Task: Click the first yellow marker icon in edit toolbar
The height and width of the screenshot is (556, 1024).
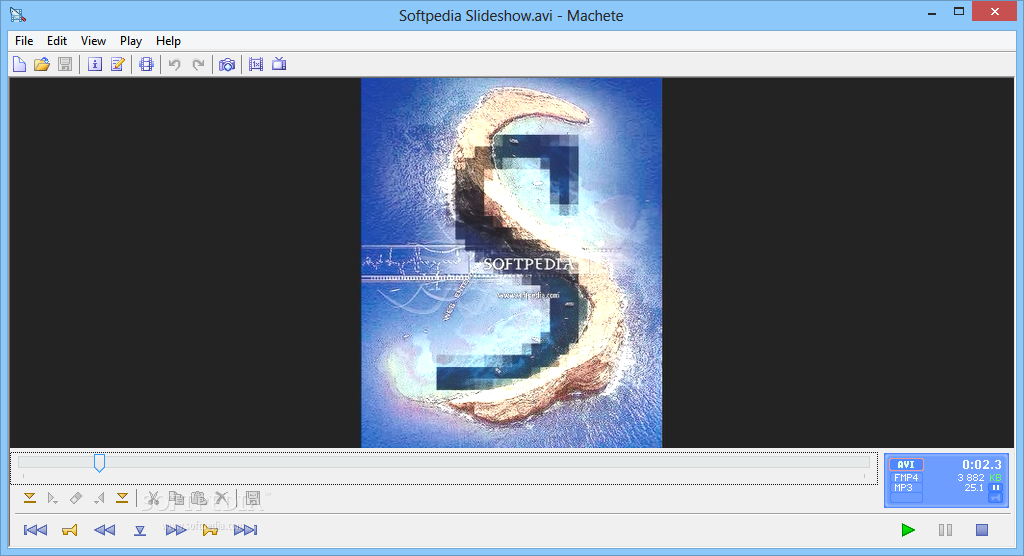Action: (29, 499)
